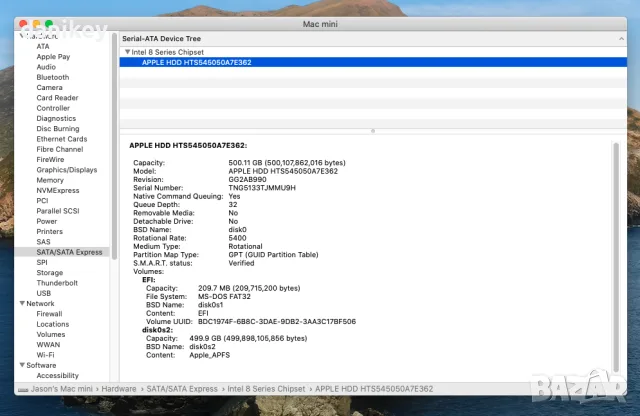Click Serial-ATA Device Tree column header
The height and width of the screenshot is (416, 640).
pos(373,39)
